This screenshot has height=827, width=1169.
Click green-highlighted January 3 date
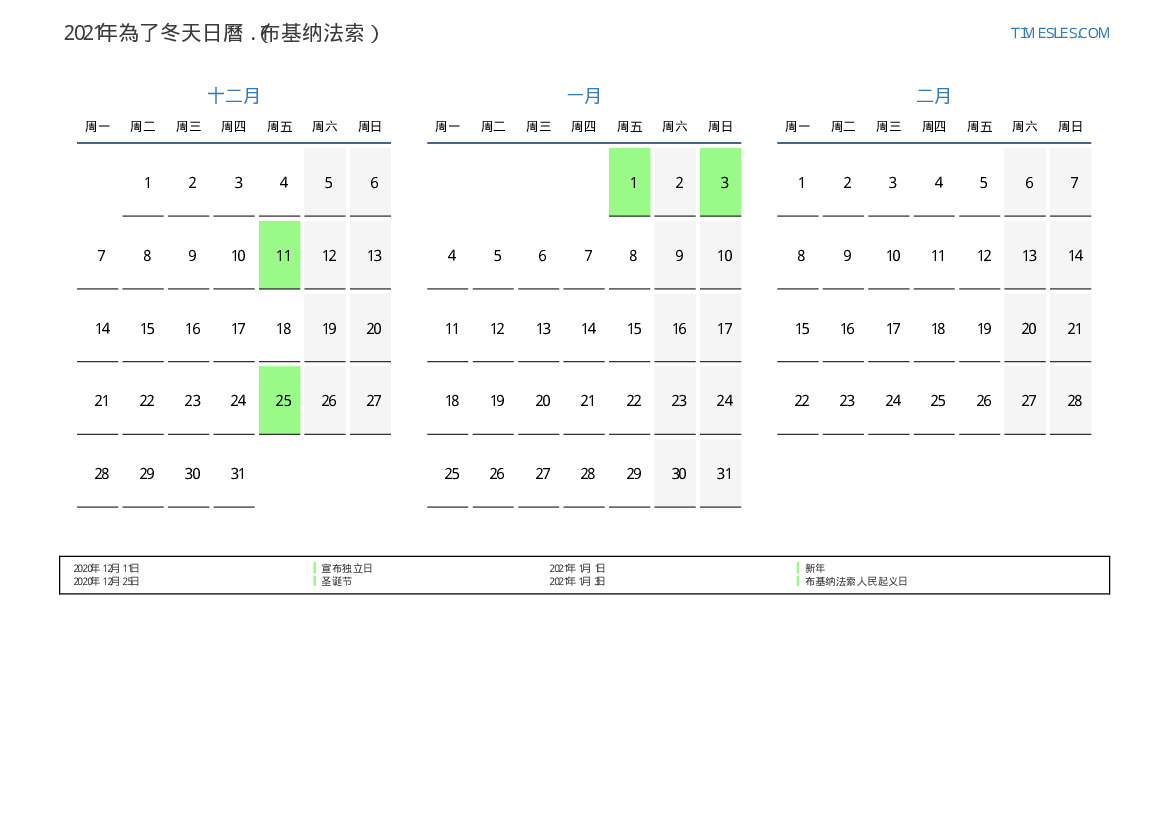click(x=721, y=183)
